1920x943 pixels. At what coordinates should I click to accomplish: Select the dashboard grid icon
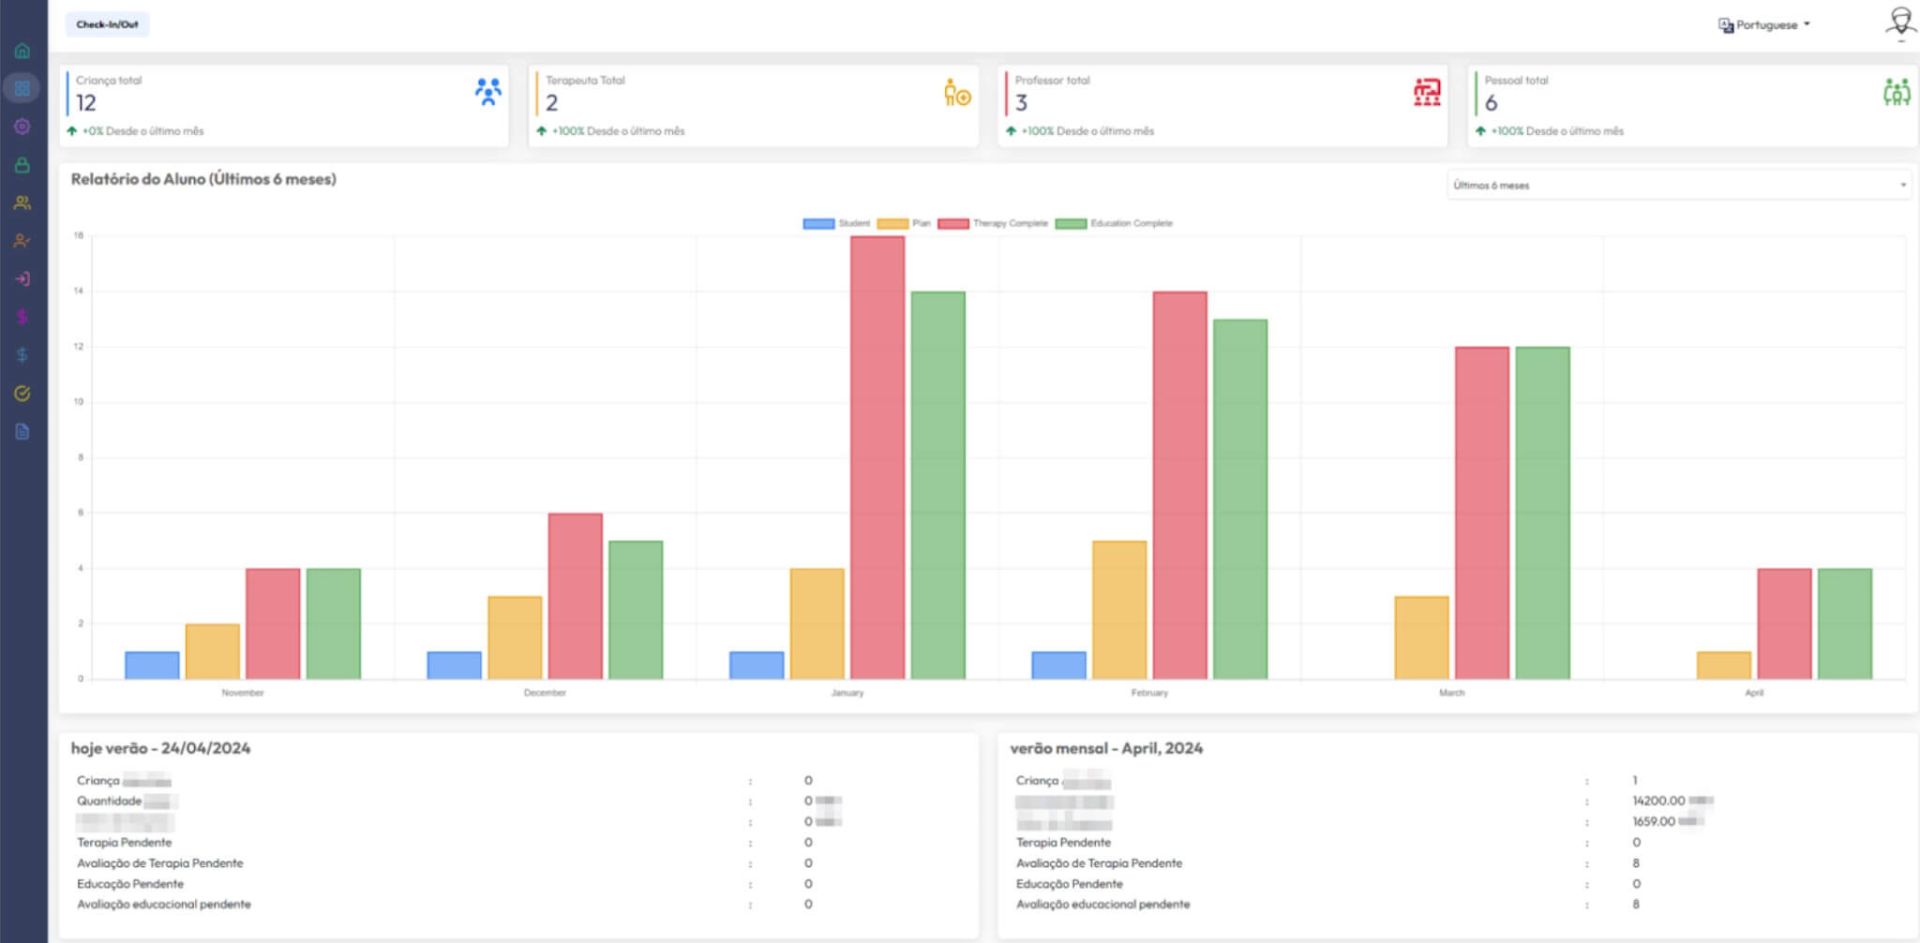coord(22,88)
